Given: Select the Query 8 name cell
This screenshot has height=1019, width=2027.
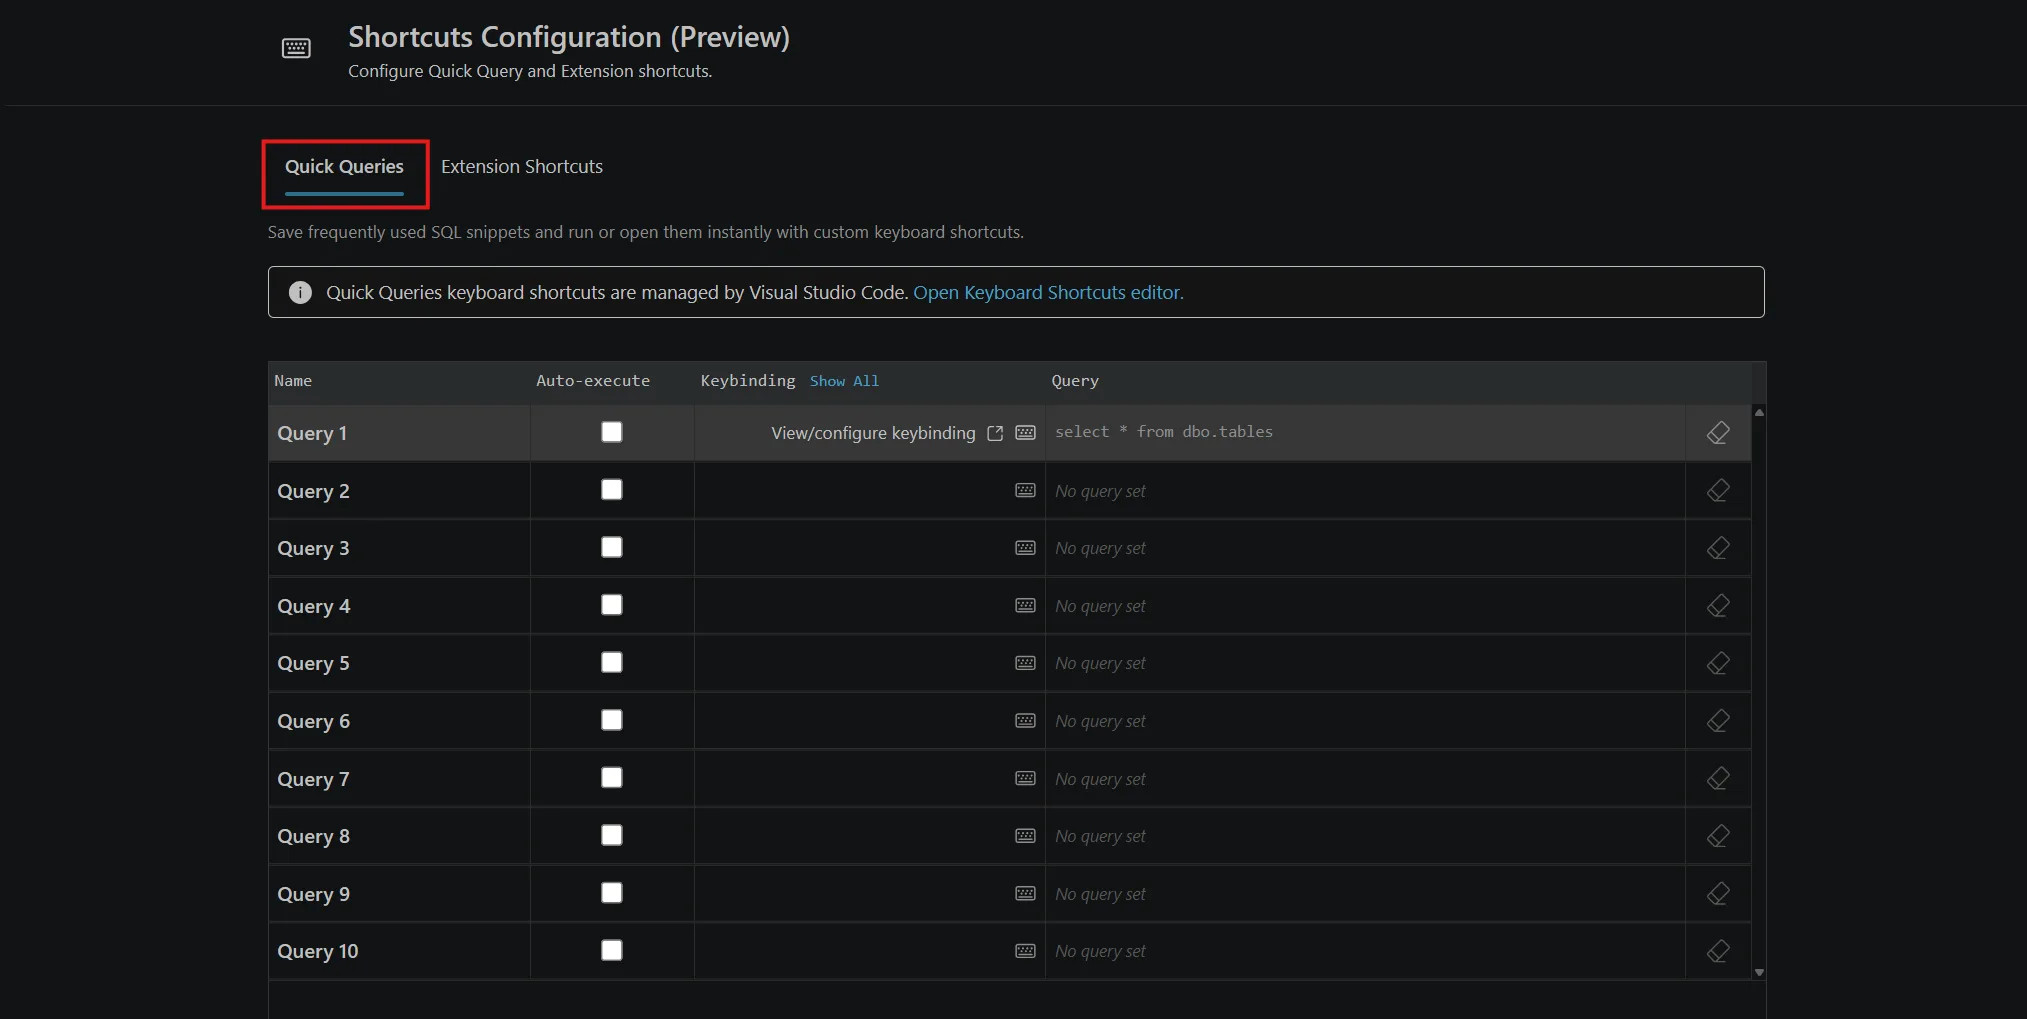Looking at the screenshot, I should point(399,836).
